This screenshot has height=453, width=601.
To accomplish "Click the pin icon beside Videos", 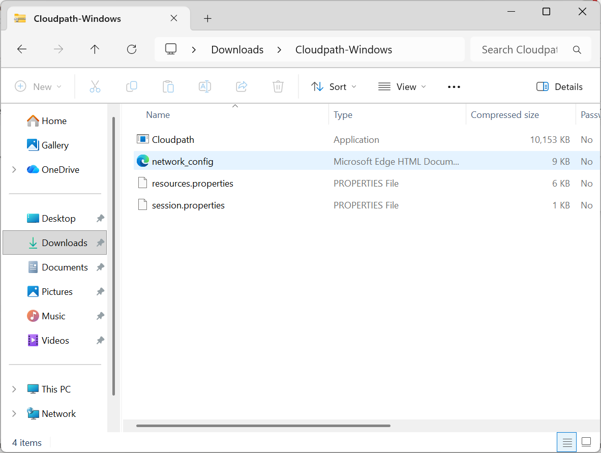I will tap(100, 340).
